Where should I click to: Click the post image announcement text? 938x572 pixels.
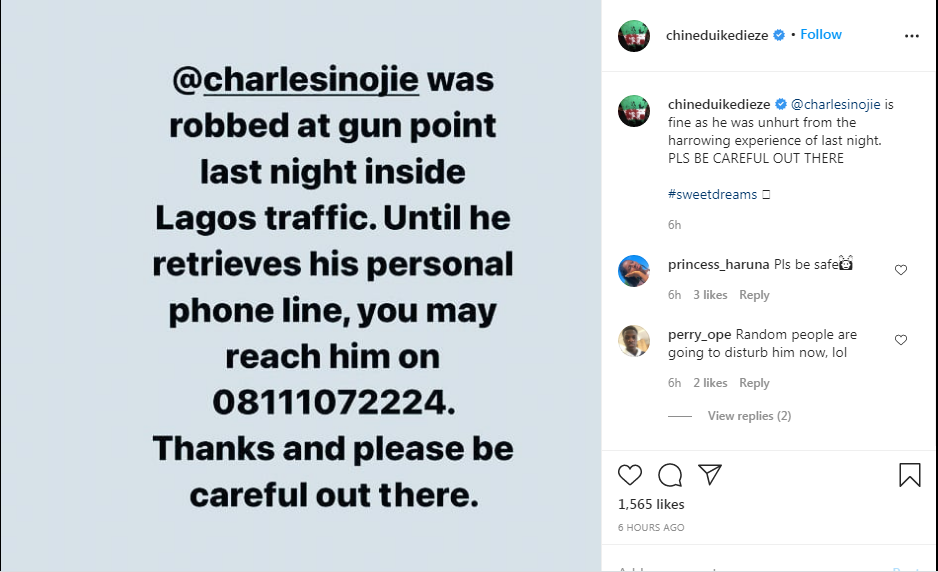[x=333, y=285]
